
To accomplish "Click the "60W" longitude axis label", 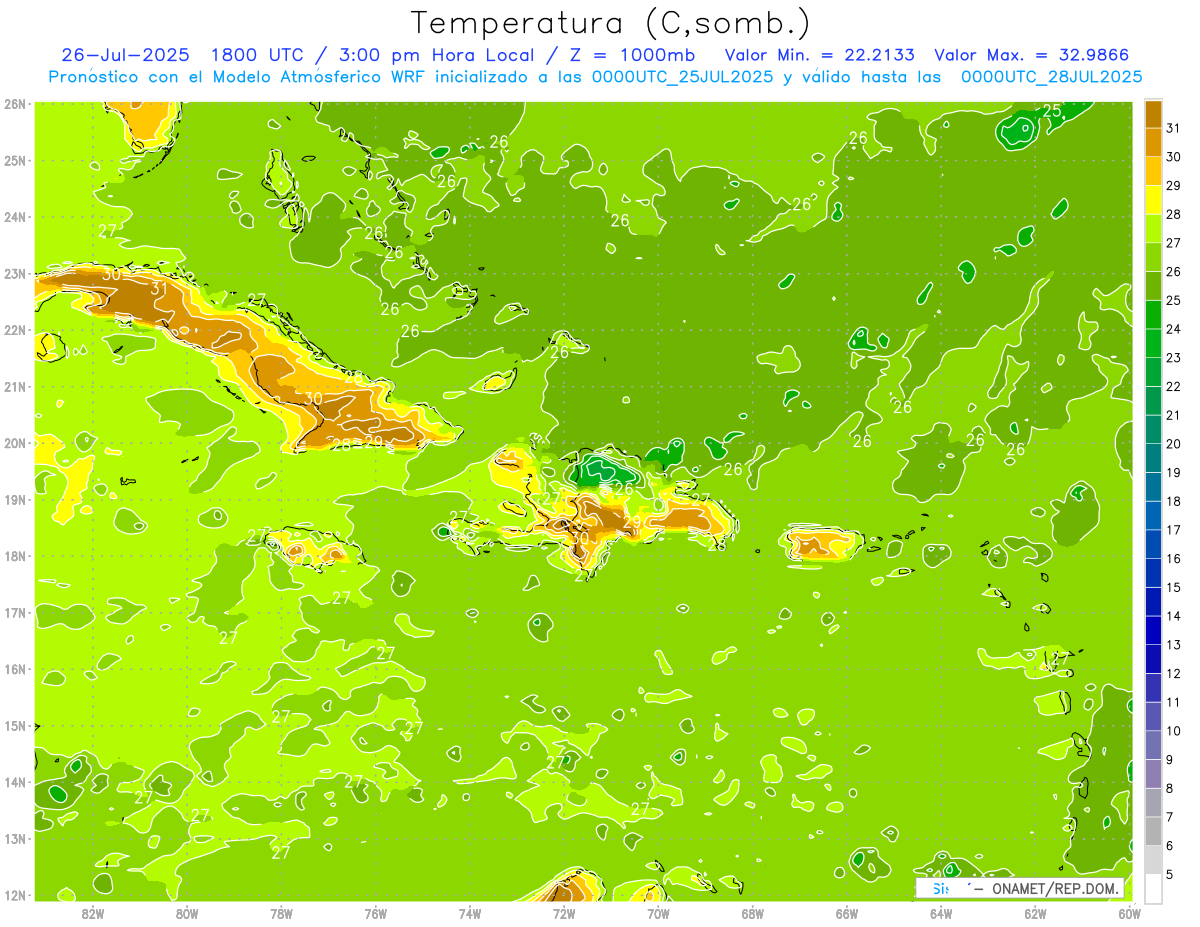I will 1129,912.
